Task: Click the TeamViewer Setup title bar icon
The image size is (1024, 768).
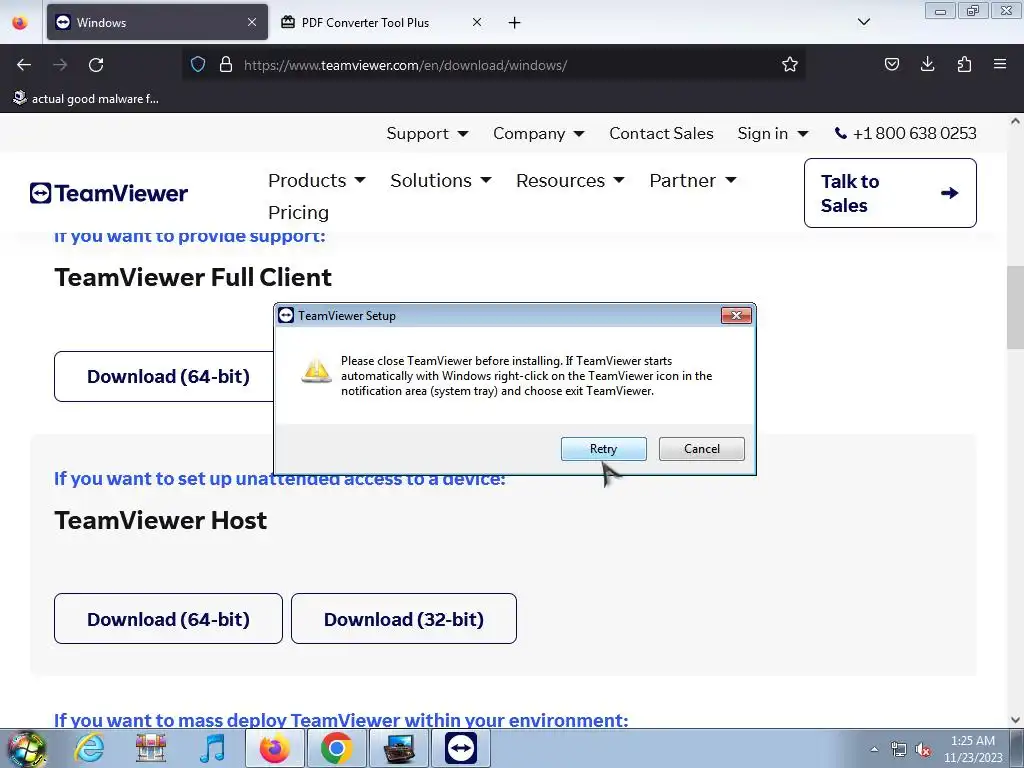Action: coord(286,315)
